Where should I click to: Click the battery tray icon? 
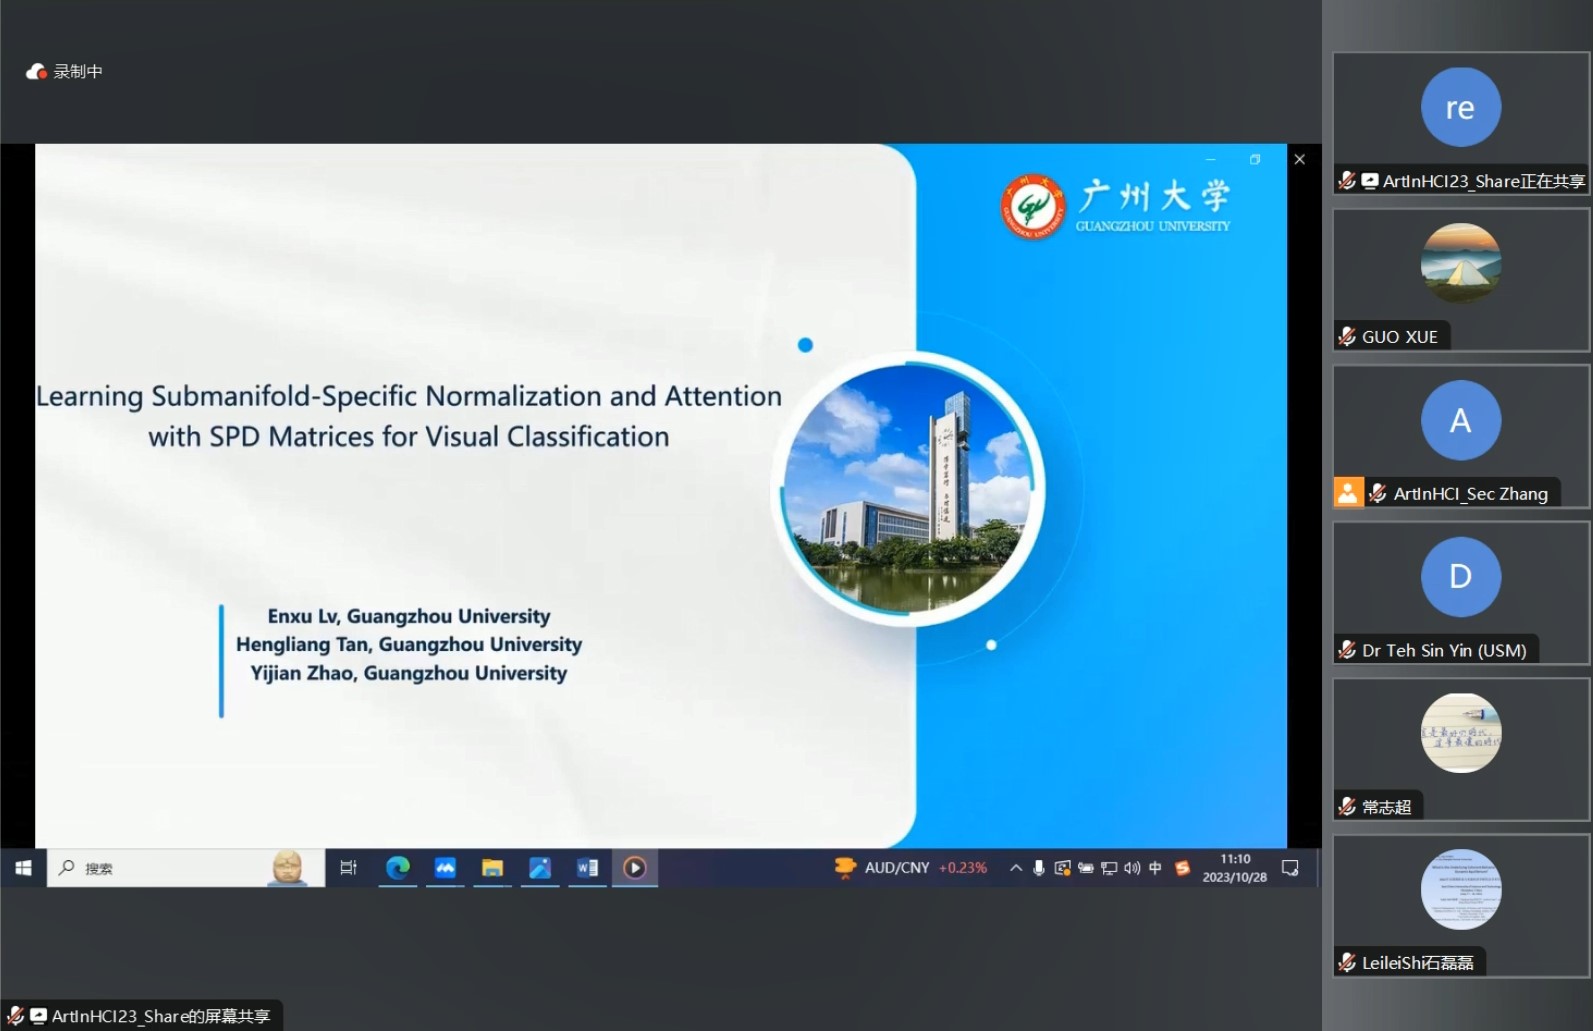click(1085, 868)
